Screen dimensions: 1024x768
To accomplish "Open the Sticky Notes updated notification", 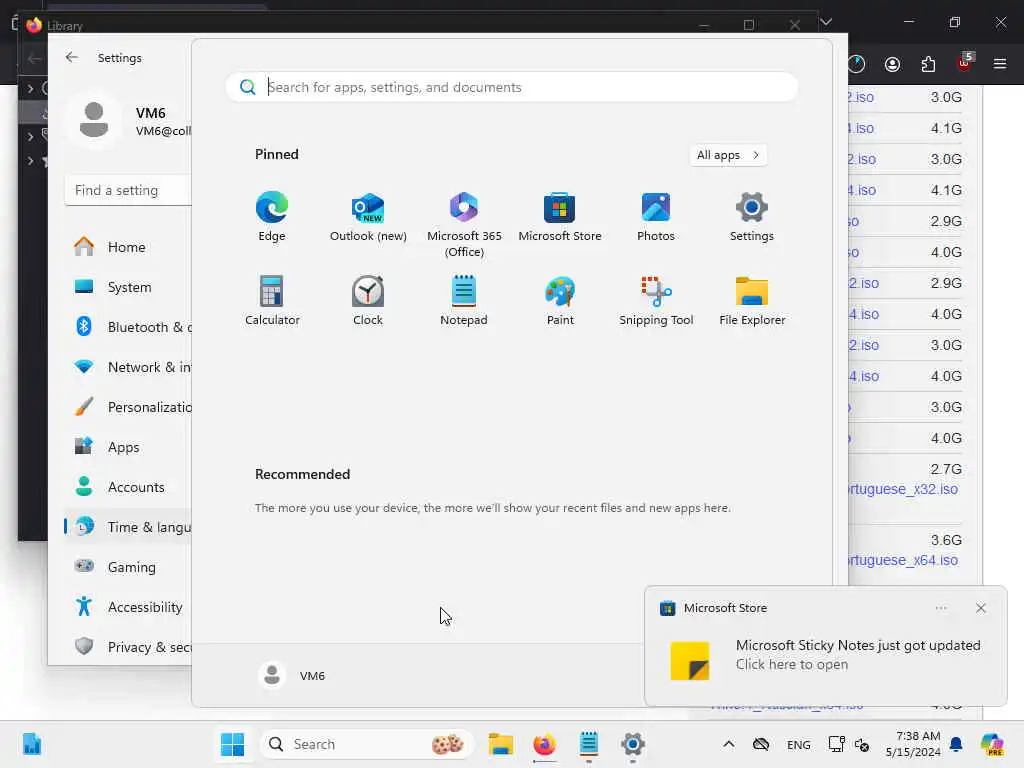I will [825, 654].
